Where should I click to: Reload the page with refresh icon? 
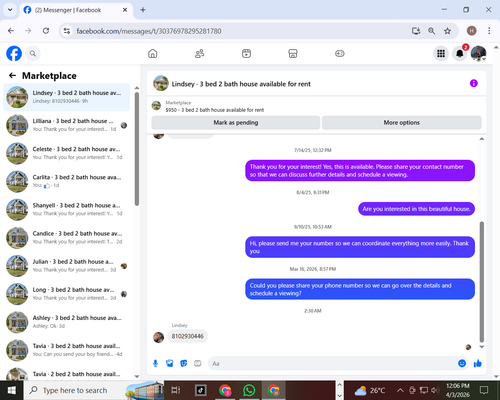pos(46,31)
